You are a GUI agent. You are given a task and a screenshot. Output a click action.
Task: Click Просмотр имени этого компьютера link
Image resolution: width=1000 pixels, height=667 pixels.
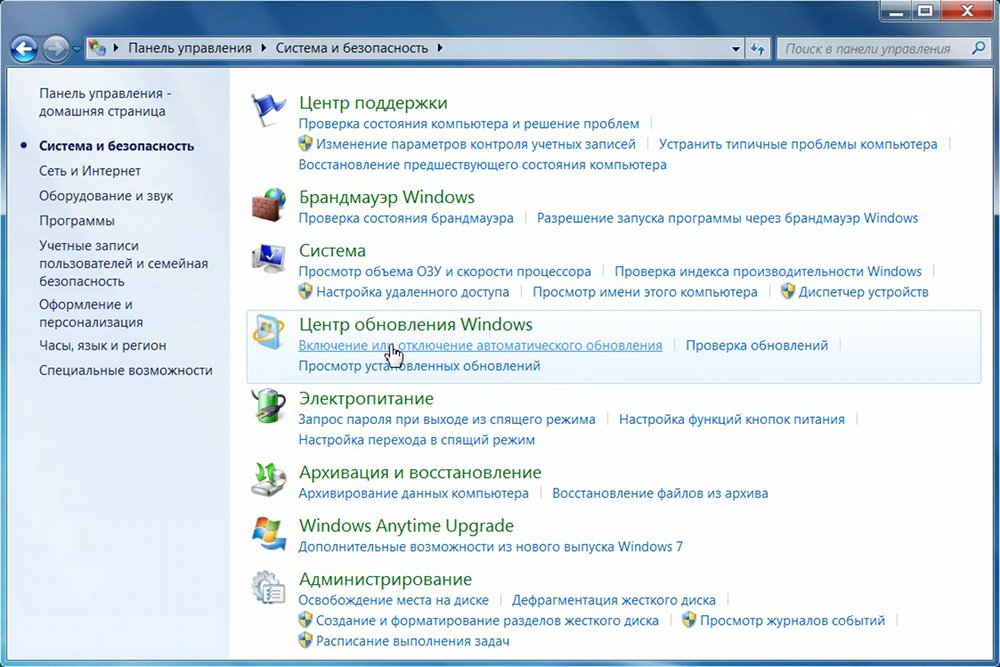645,292
